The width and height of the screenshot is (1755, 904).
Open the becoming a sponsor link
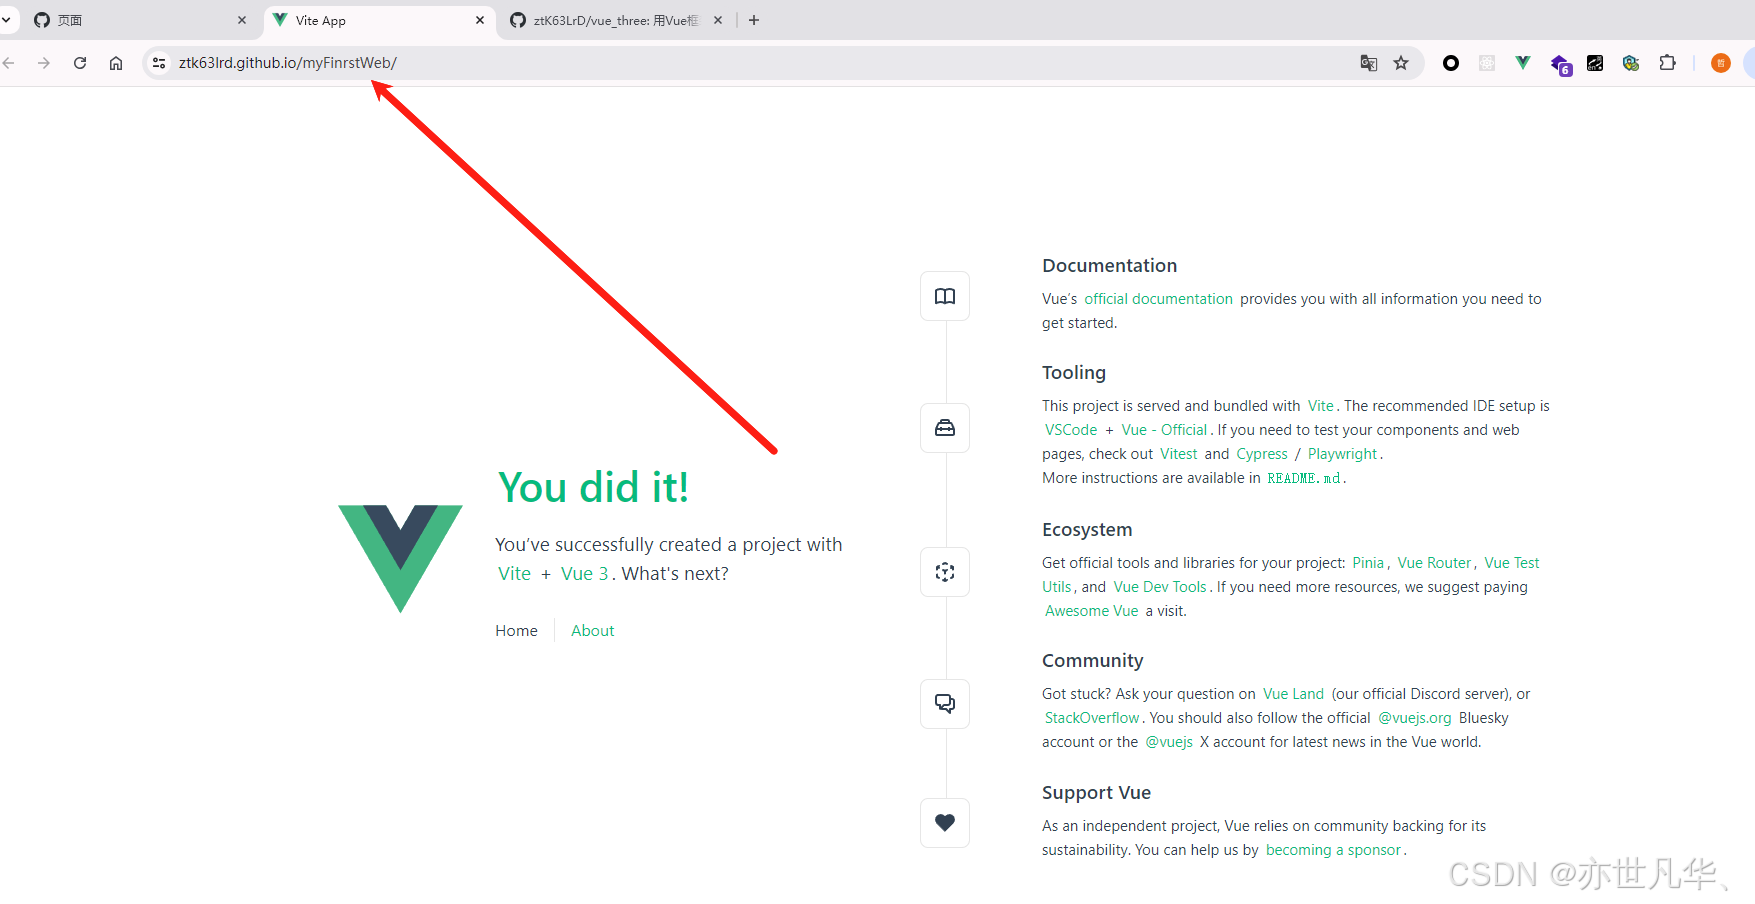(x=1333, y=850)
